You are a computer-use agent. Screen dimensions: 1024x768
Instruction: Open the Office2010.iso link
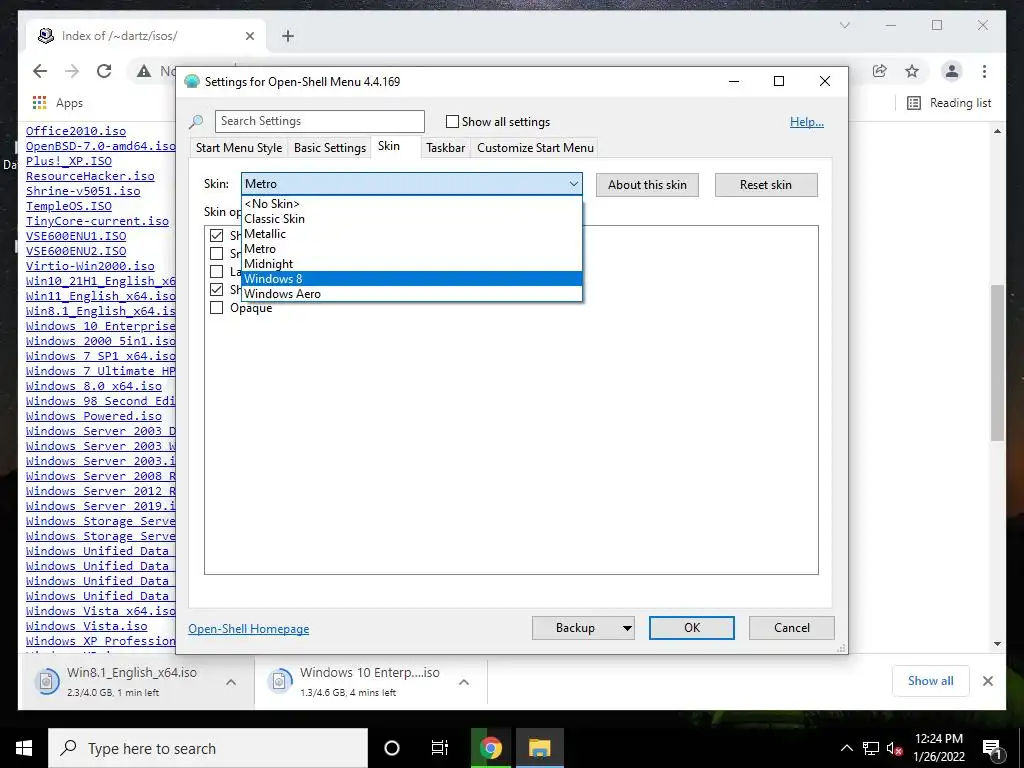(76, 131)
